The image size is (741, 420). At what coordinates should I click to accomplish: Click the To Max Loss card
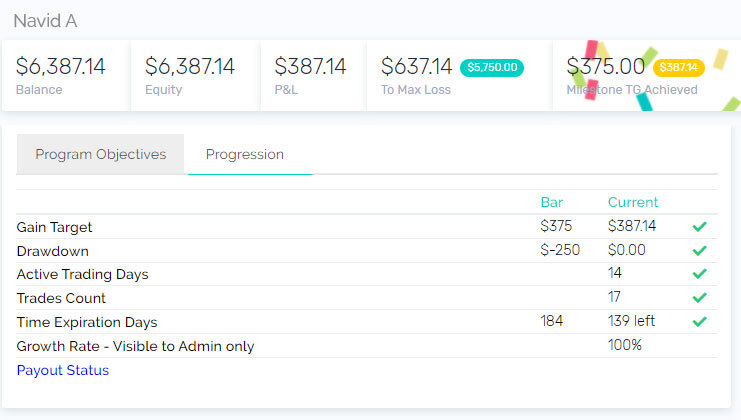click(459, 76)
